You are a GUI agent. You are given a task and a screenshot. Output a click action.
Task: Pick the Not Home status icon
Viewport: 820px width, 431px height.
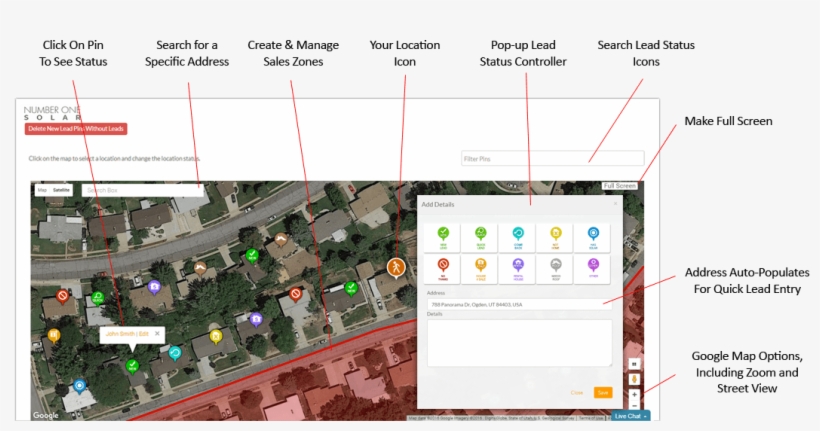point(556,237)
